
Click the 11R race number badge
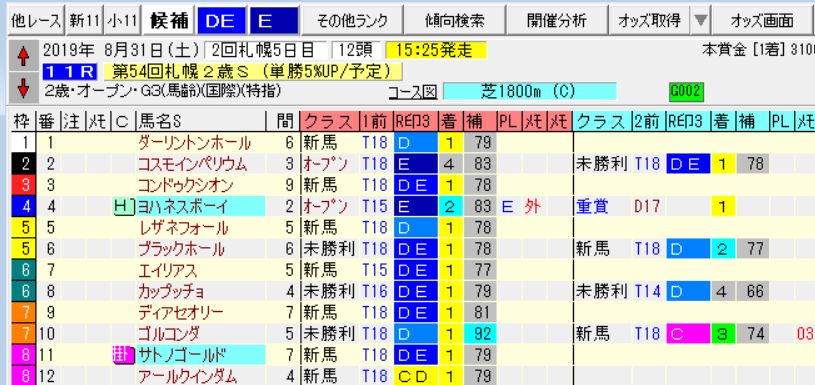coord(71,71)
